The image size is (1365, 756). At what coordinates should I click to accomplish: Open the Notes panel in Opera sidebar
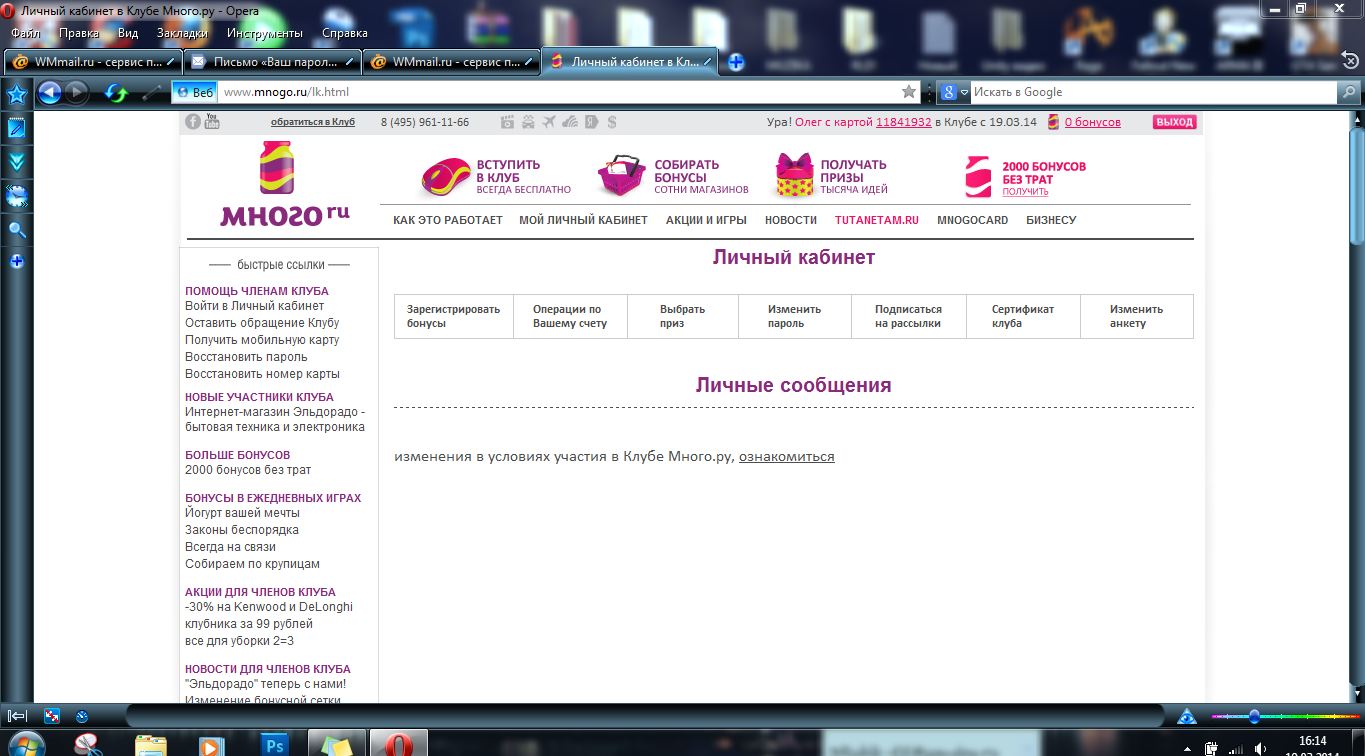coord(17,128)
